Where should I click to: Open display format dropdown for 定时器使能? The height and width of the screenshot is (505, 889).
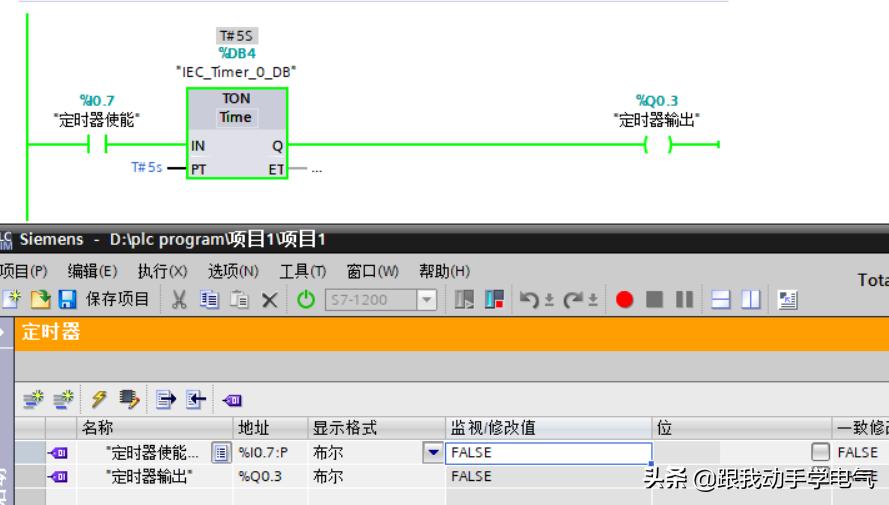433,452
